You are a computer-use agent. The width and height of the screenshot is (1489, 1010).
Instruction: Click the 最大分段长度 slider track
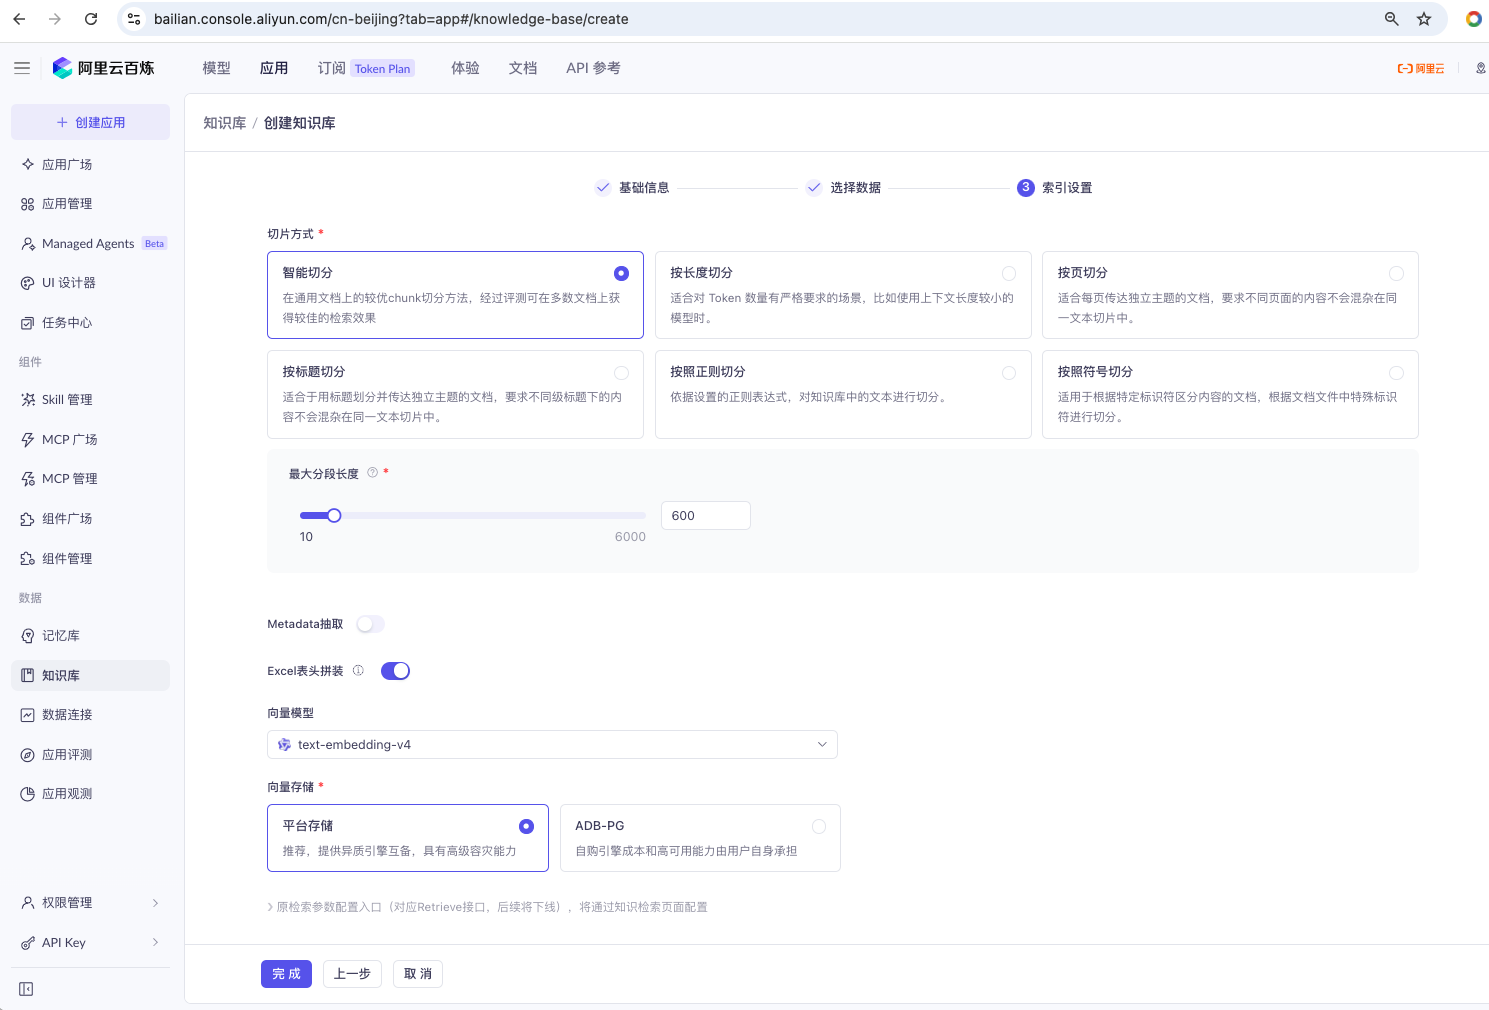coord(473,516)
